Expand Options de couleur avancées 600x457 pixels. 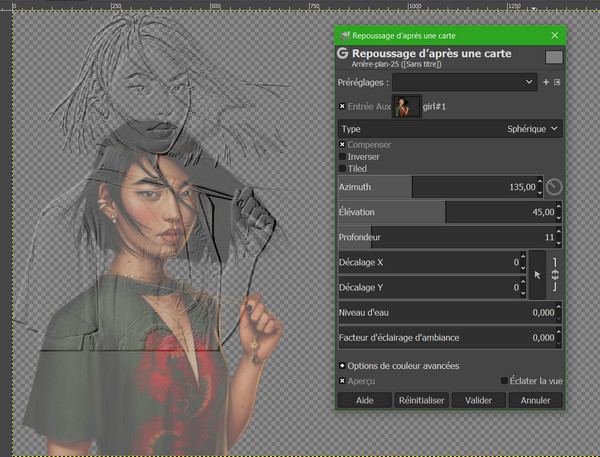pos(342,366)
